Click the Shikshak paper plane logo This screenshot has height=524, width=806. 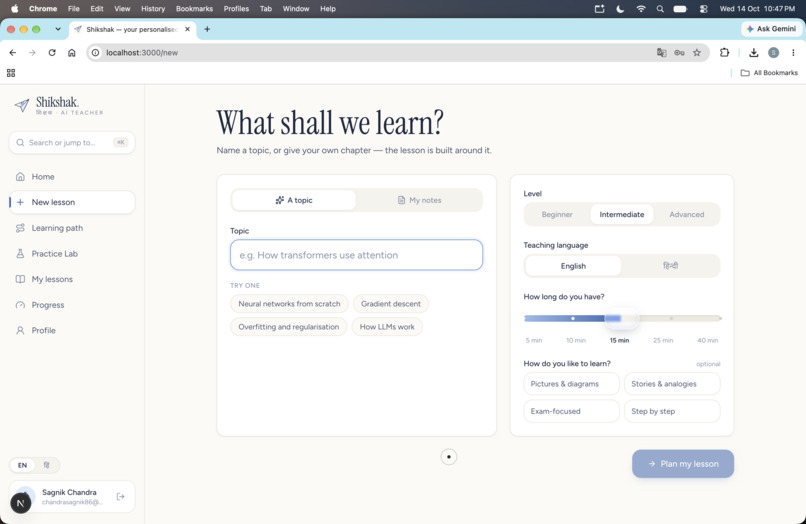(22, 105)
